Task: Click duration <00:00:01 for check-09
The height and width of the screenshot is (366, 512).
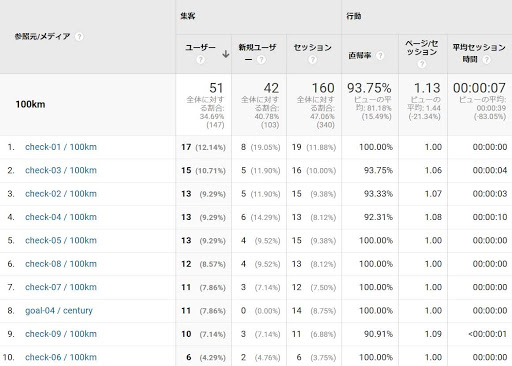Action: tap(488, 334)
